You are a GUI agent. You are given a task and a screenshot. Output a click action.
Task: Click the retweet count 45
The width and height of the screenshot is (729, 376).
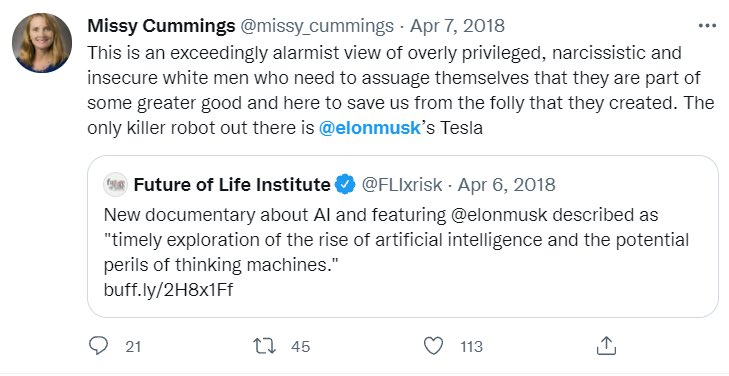point(300,347)
